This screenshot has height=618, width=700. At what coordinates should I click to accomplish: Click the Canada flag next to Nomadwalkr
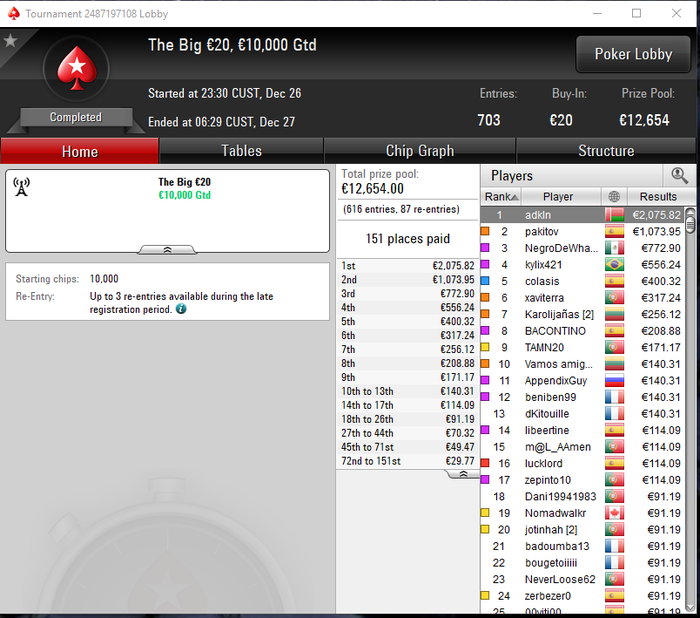point(614,513)
